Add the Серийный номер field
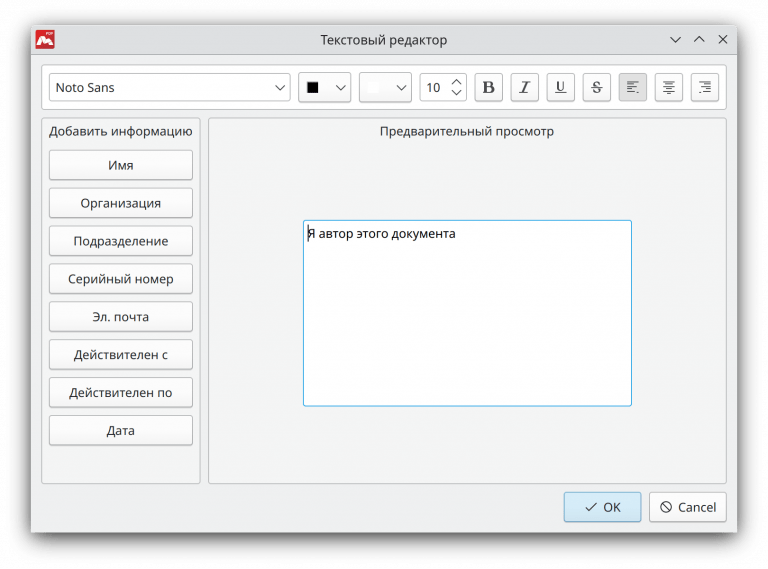 (120, 279)
